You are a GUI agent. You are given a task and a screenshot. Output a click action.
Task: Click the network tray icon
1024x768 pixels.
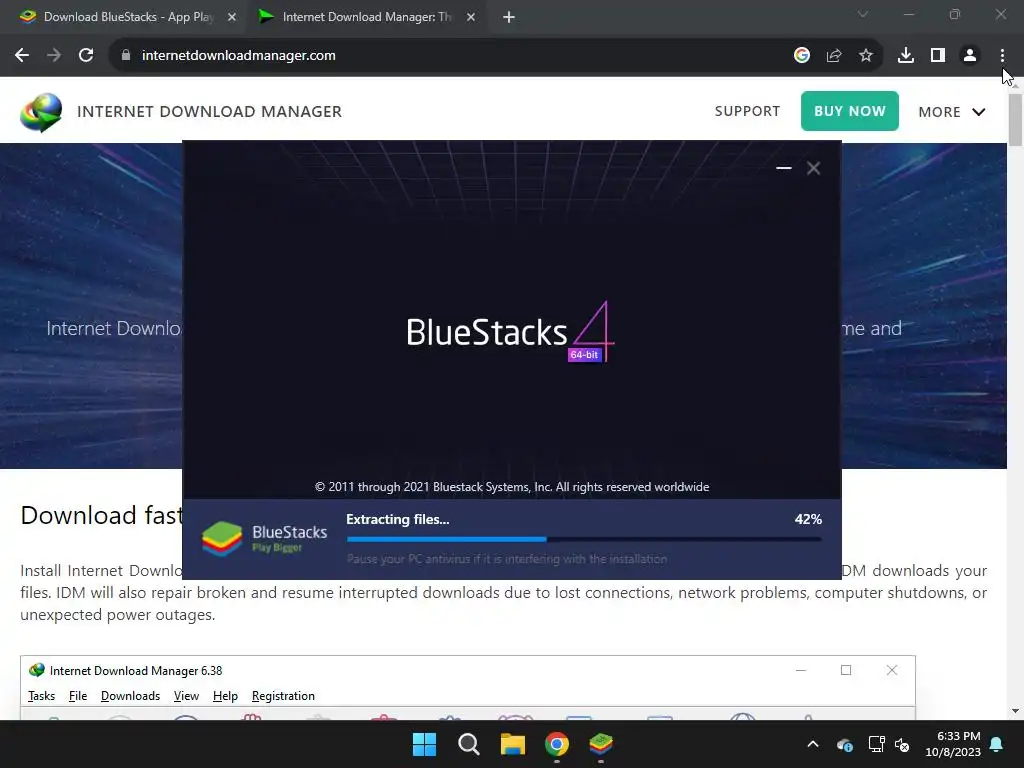point(876,744)
